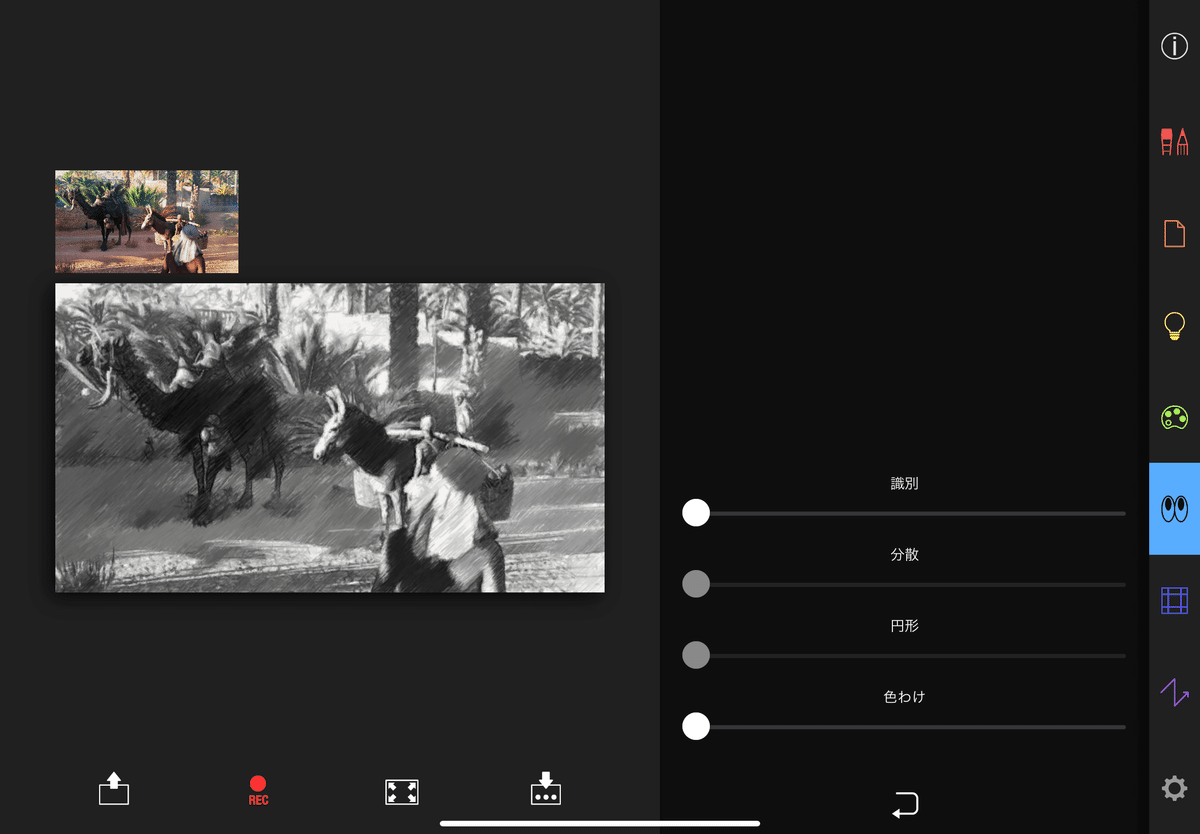Screen dimensions: 1200x834
Task: Start recording with the REC button
Action: (x=258, y=790)
